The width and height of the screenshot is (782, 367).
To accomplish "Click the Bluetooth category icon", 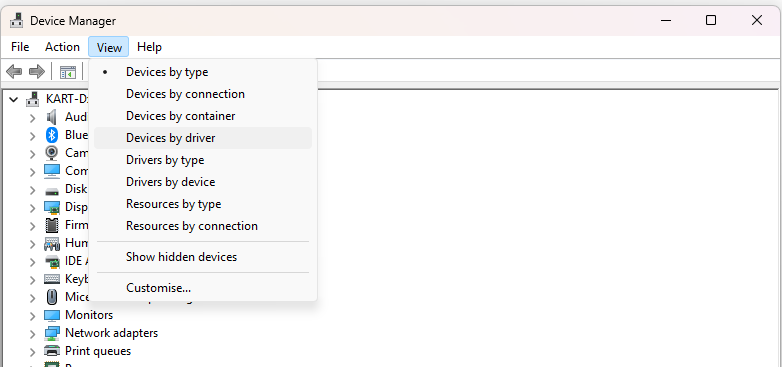I will click(52, 135).
